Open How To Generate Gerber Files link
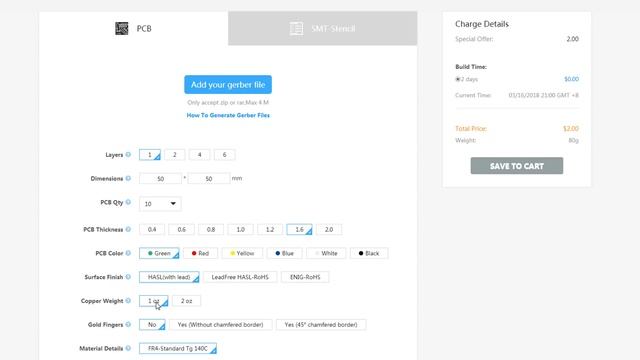640x360 pixels. click(228, 116)
